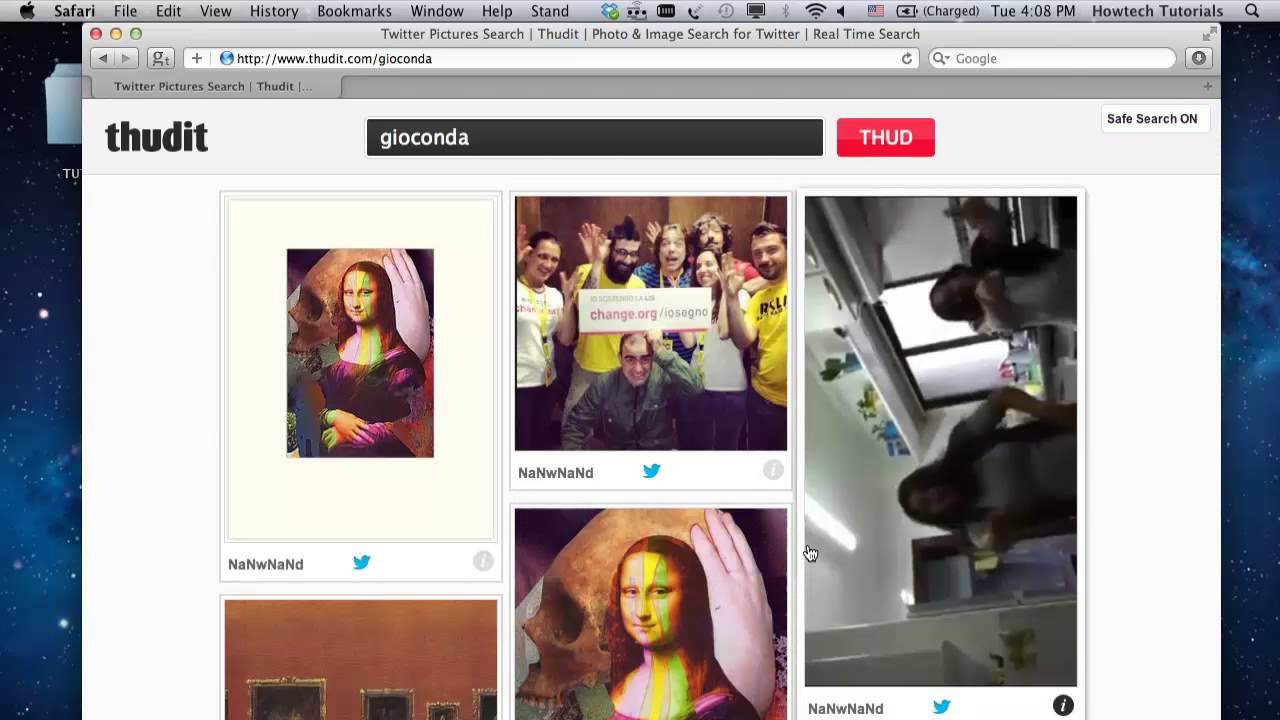Click the Wi-Fi status icon
The height and width of the screenshot is (720, 1280).
816,11
